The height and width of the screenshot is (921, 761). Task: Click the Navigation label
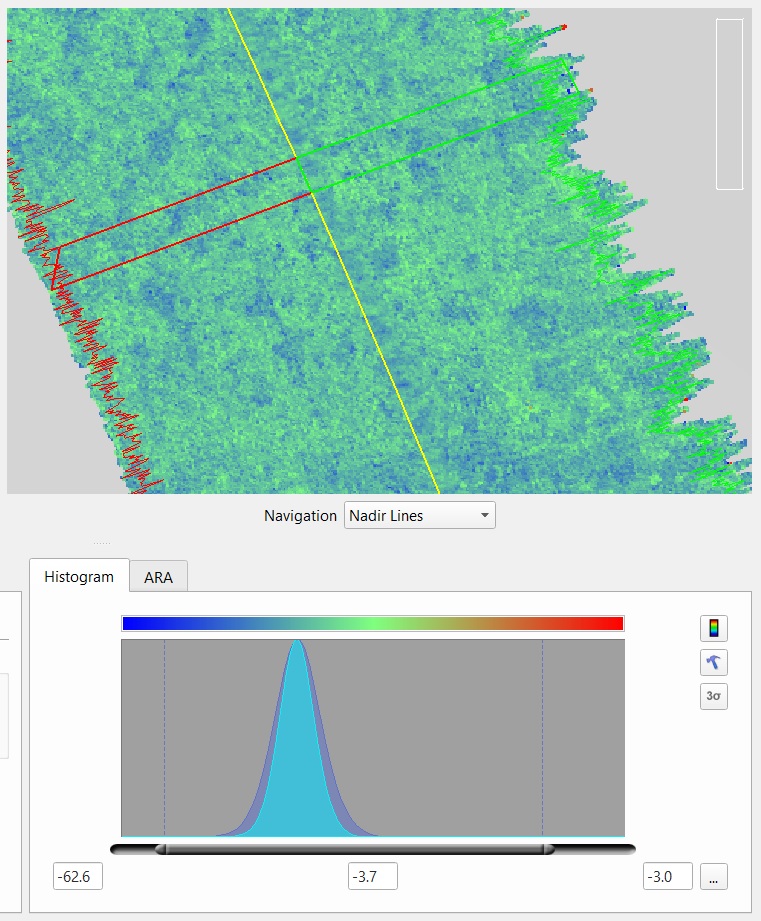pos(300,516)
